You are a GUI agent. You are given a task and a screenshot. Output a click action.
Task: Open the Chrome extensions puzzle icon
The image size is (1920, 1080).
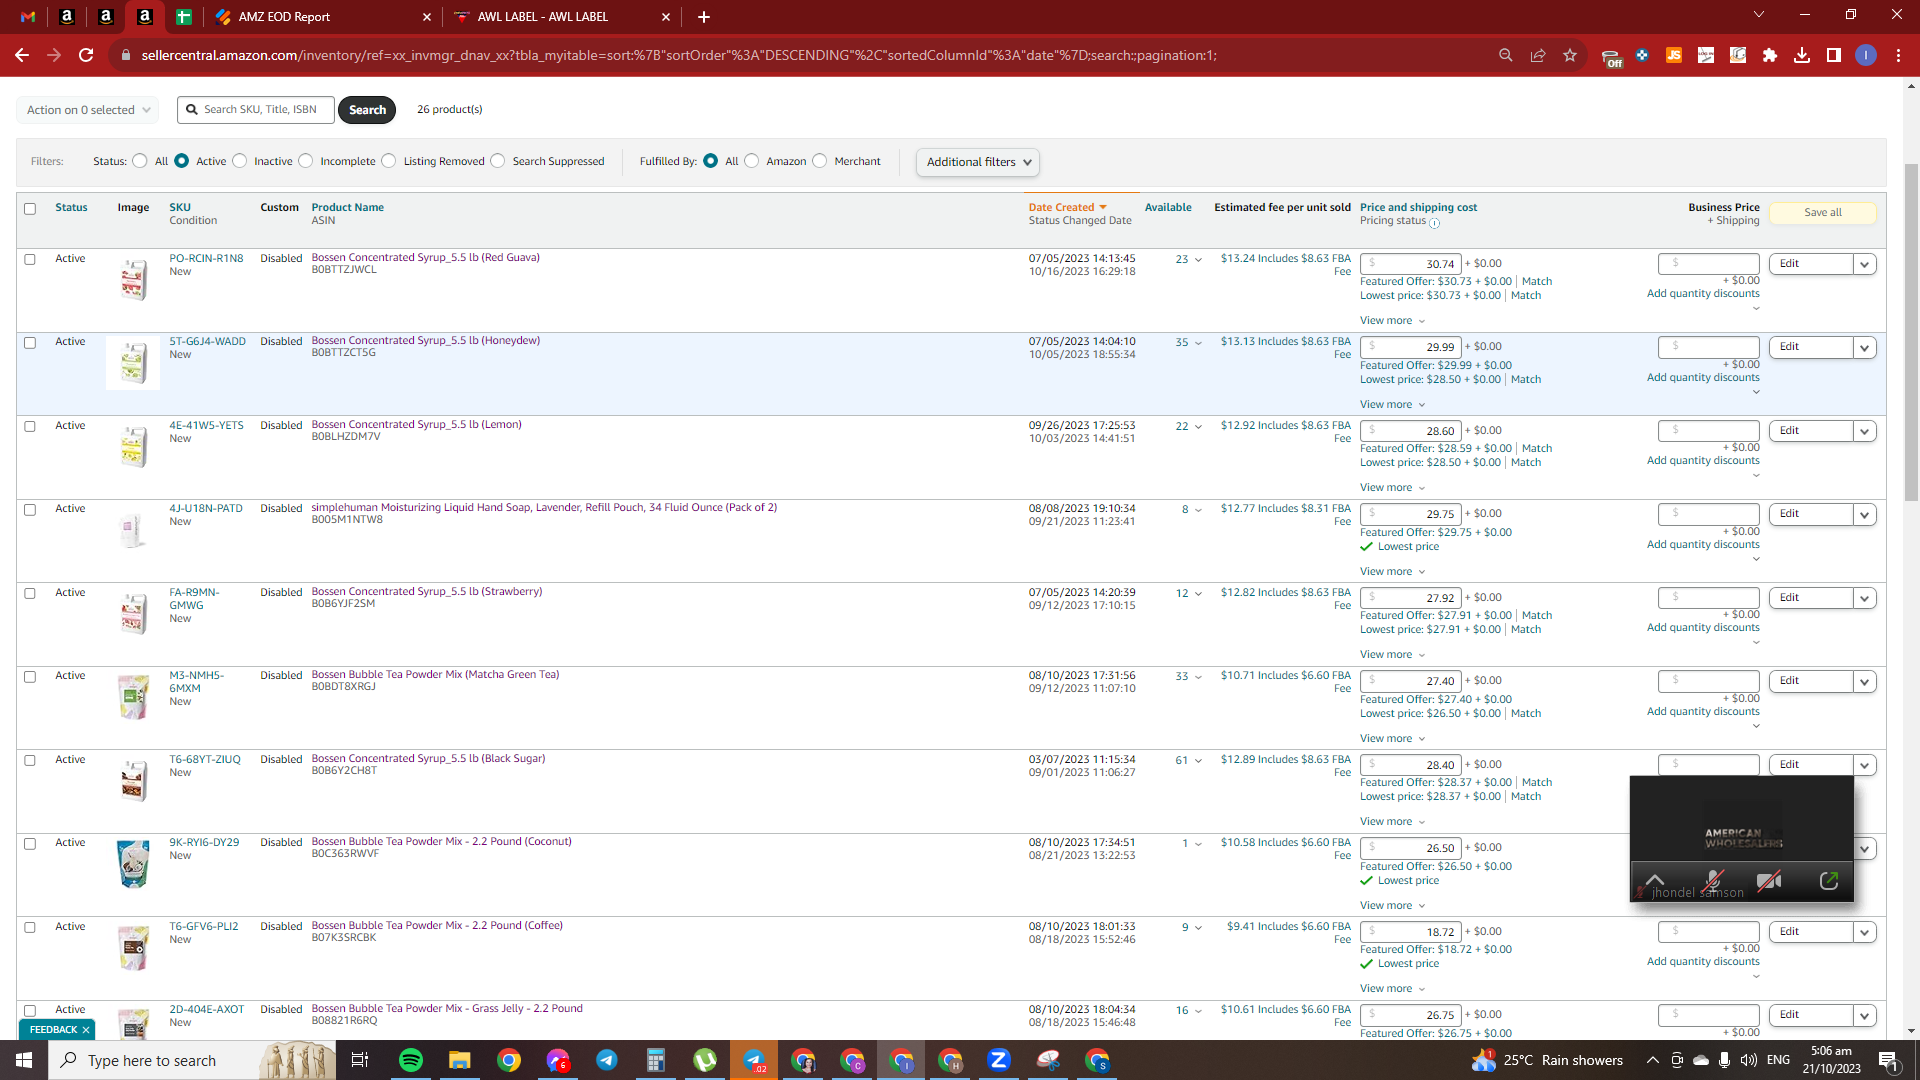point(1770,55)
